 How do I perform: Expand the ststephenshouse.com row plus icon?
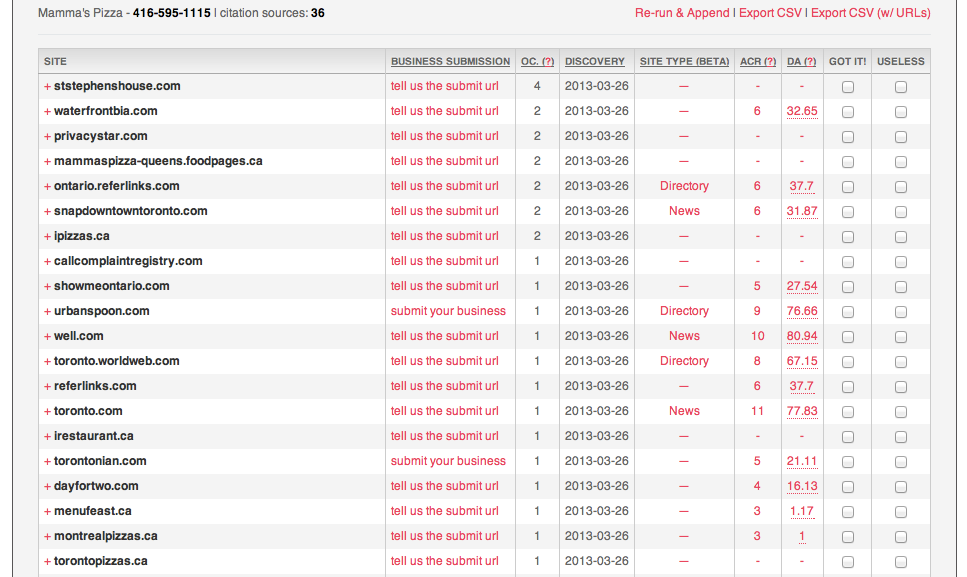pos(47,86)
